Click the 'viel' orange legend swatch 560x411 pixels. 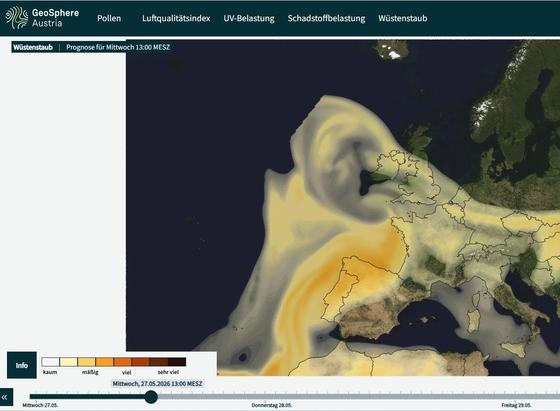click(122, 362)
